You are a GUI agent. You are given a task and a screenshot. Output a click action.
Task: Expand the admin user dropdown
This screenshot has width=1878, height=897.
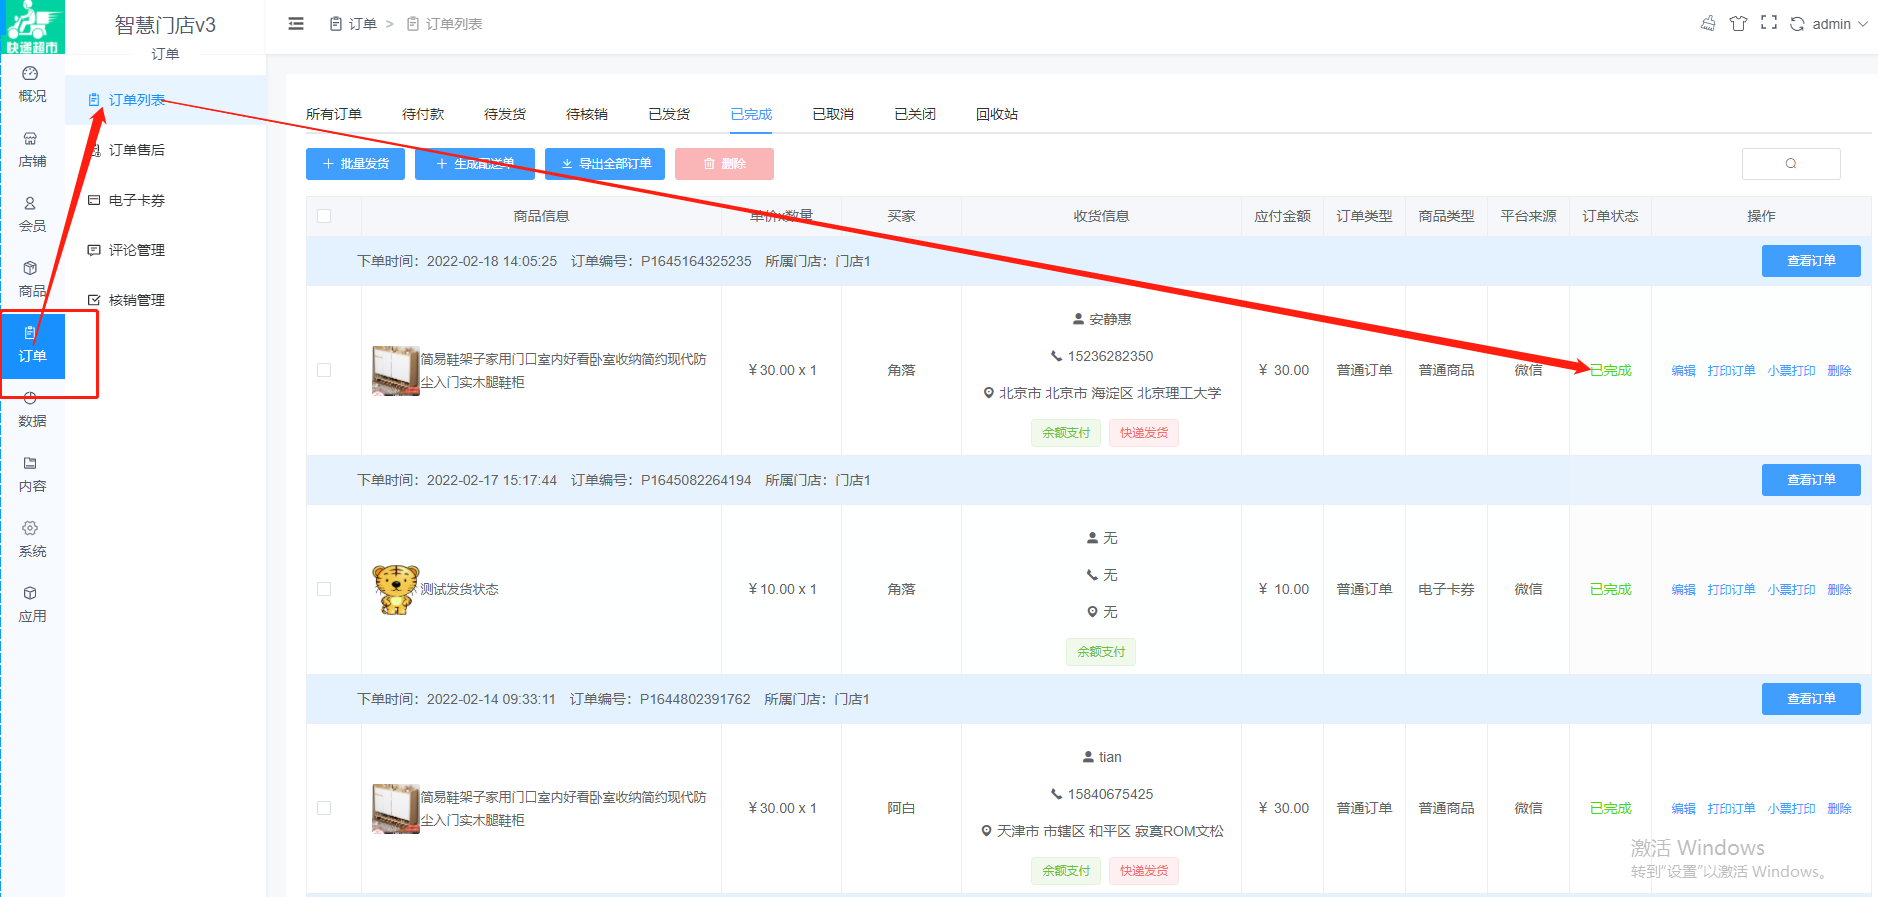1839,24
